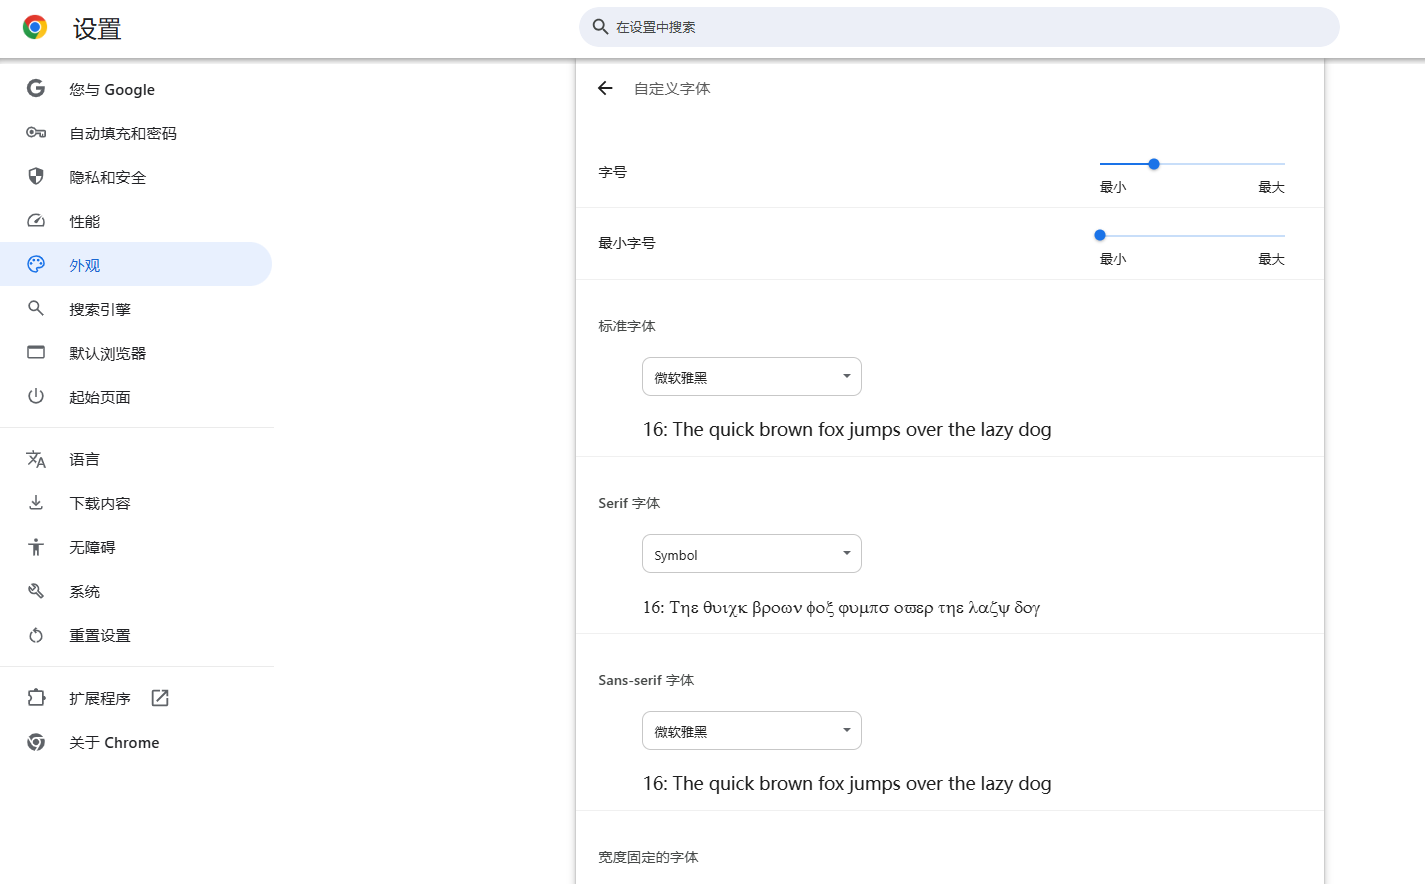Click the search magnifier icon in search bar
1425x884 pixels.
click(x=600, y=27)
